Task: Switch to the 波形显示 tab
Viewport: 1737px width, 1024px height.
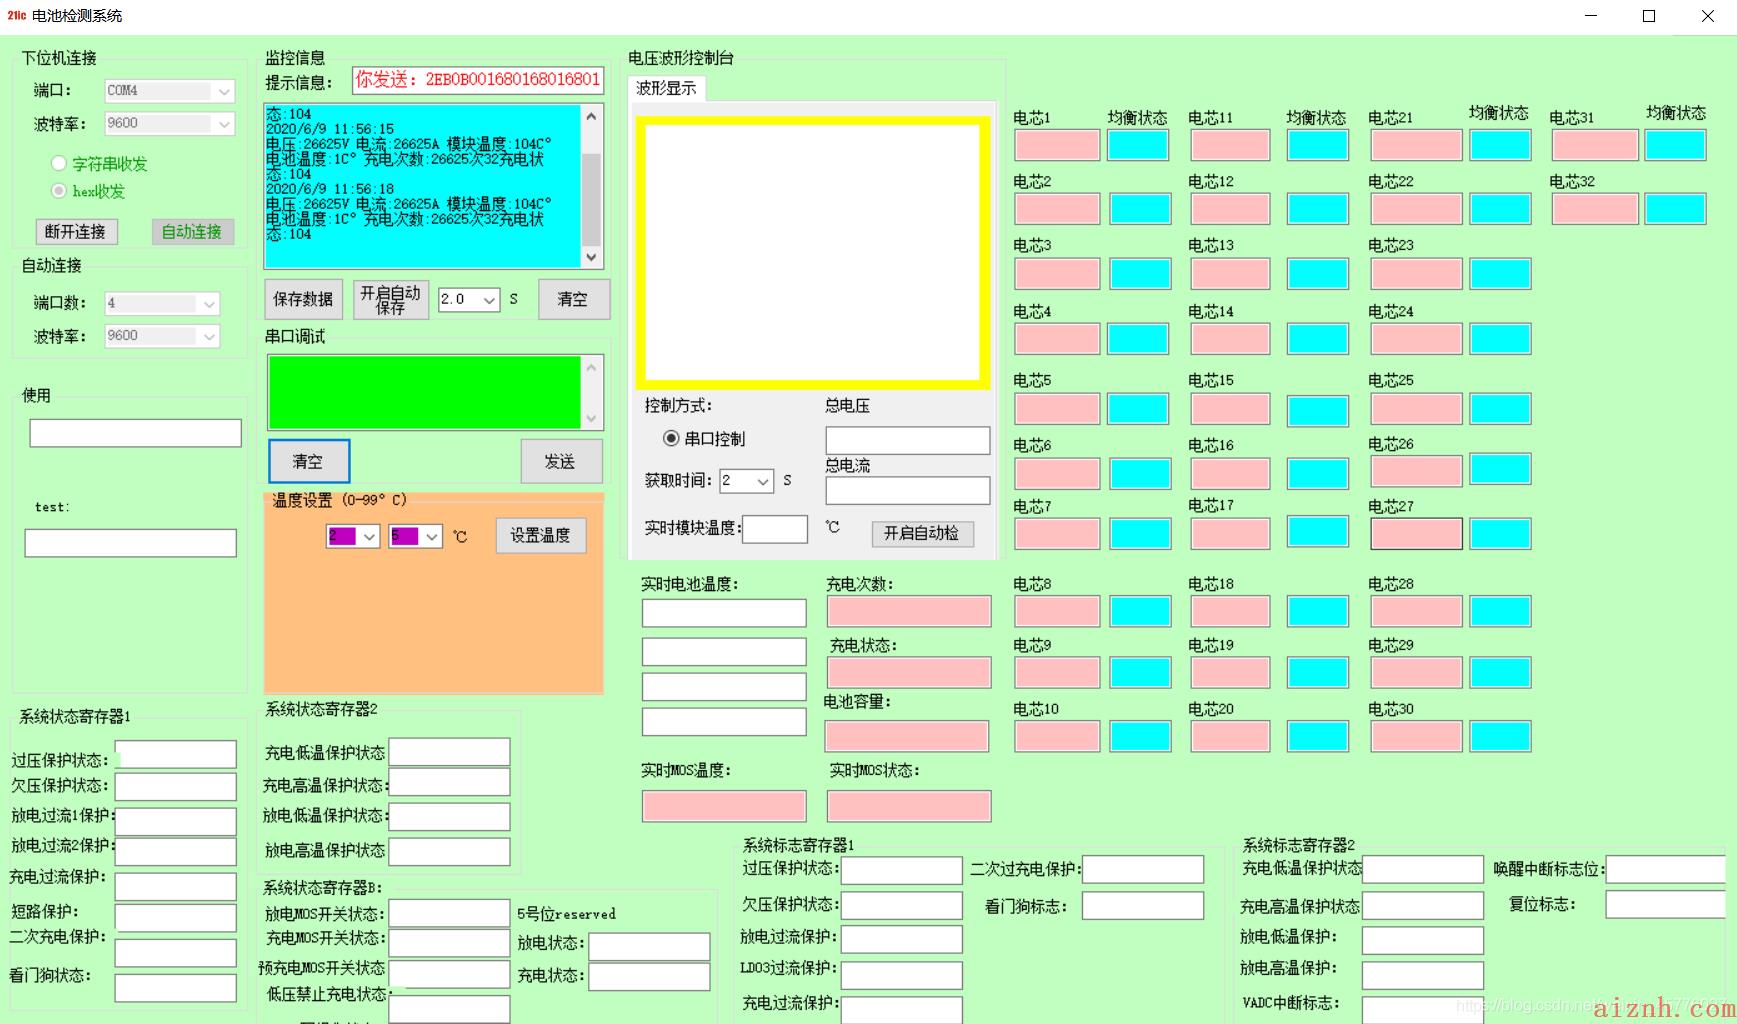Action: point(667,88)
